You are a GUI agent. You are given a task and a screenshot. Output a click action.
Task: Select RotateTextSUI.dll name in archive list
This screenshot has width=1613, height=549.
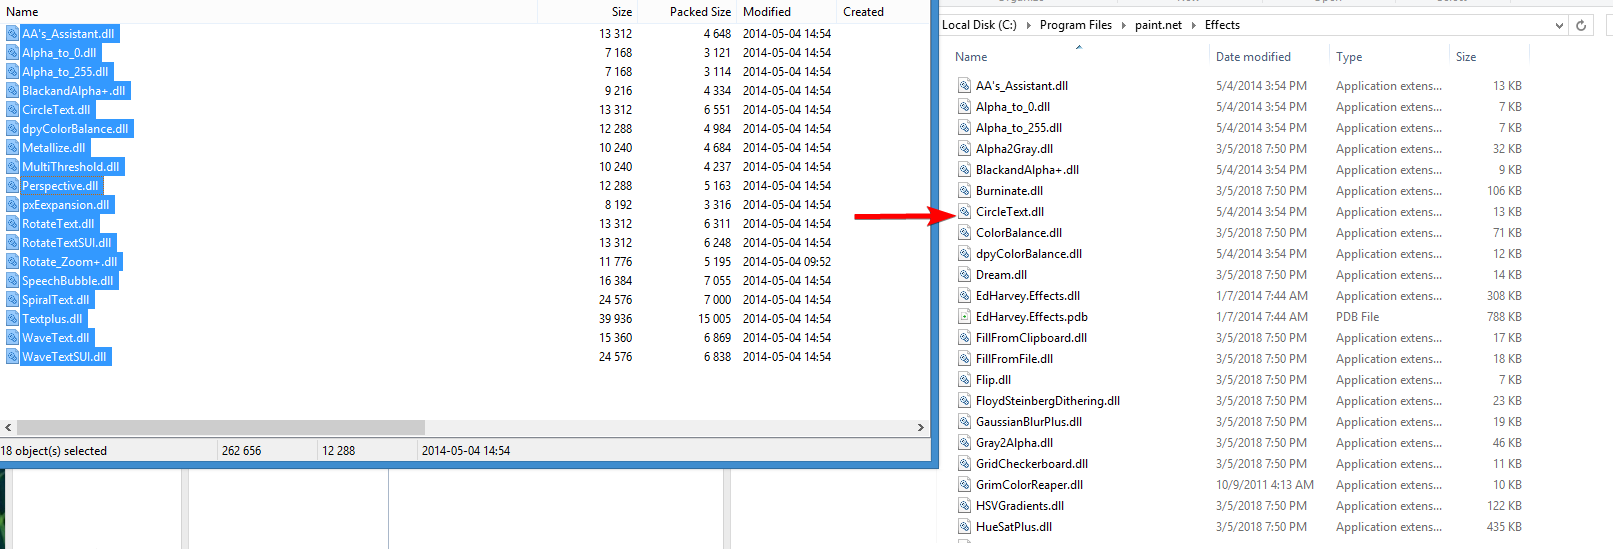67,243
